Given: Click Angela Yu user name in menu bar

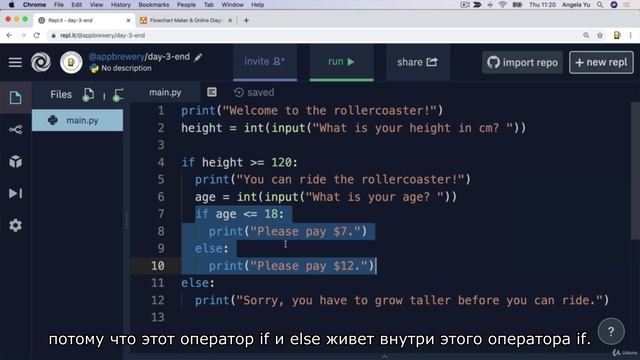Looking at the screenshot, I should point(576,5).
